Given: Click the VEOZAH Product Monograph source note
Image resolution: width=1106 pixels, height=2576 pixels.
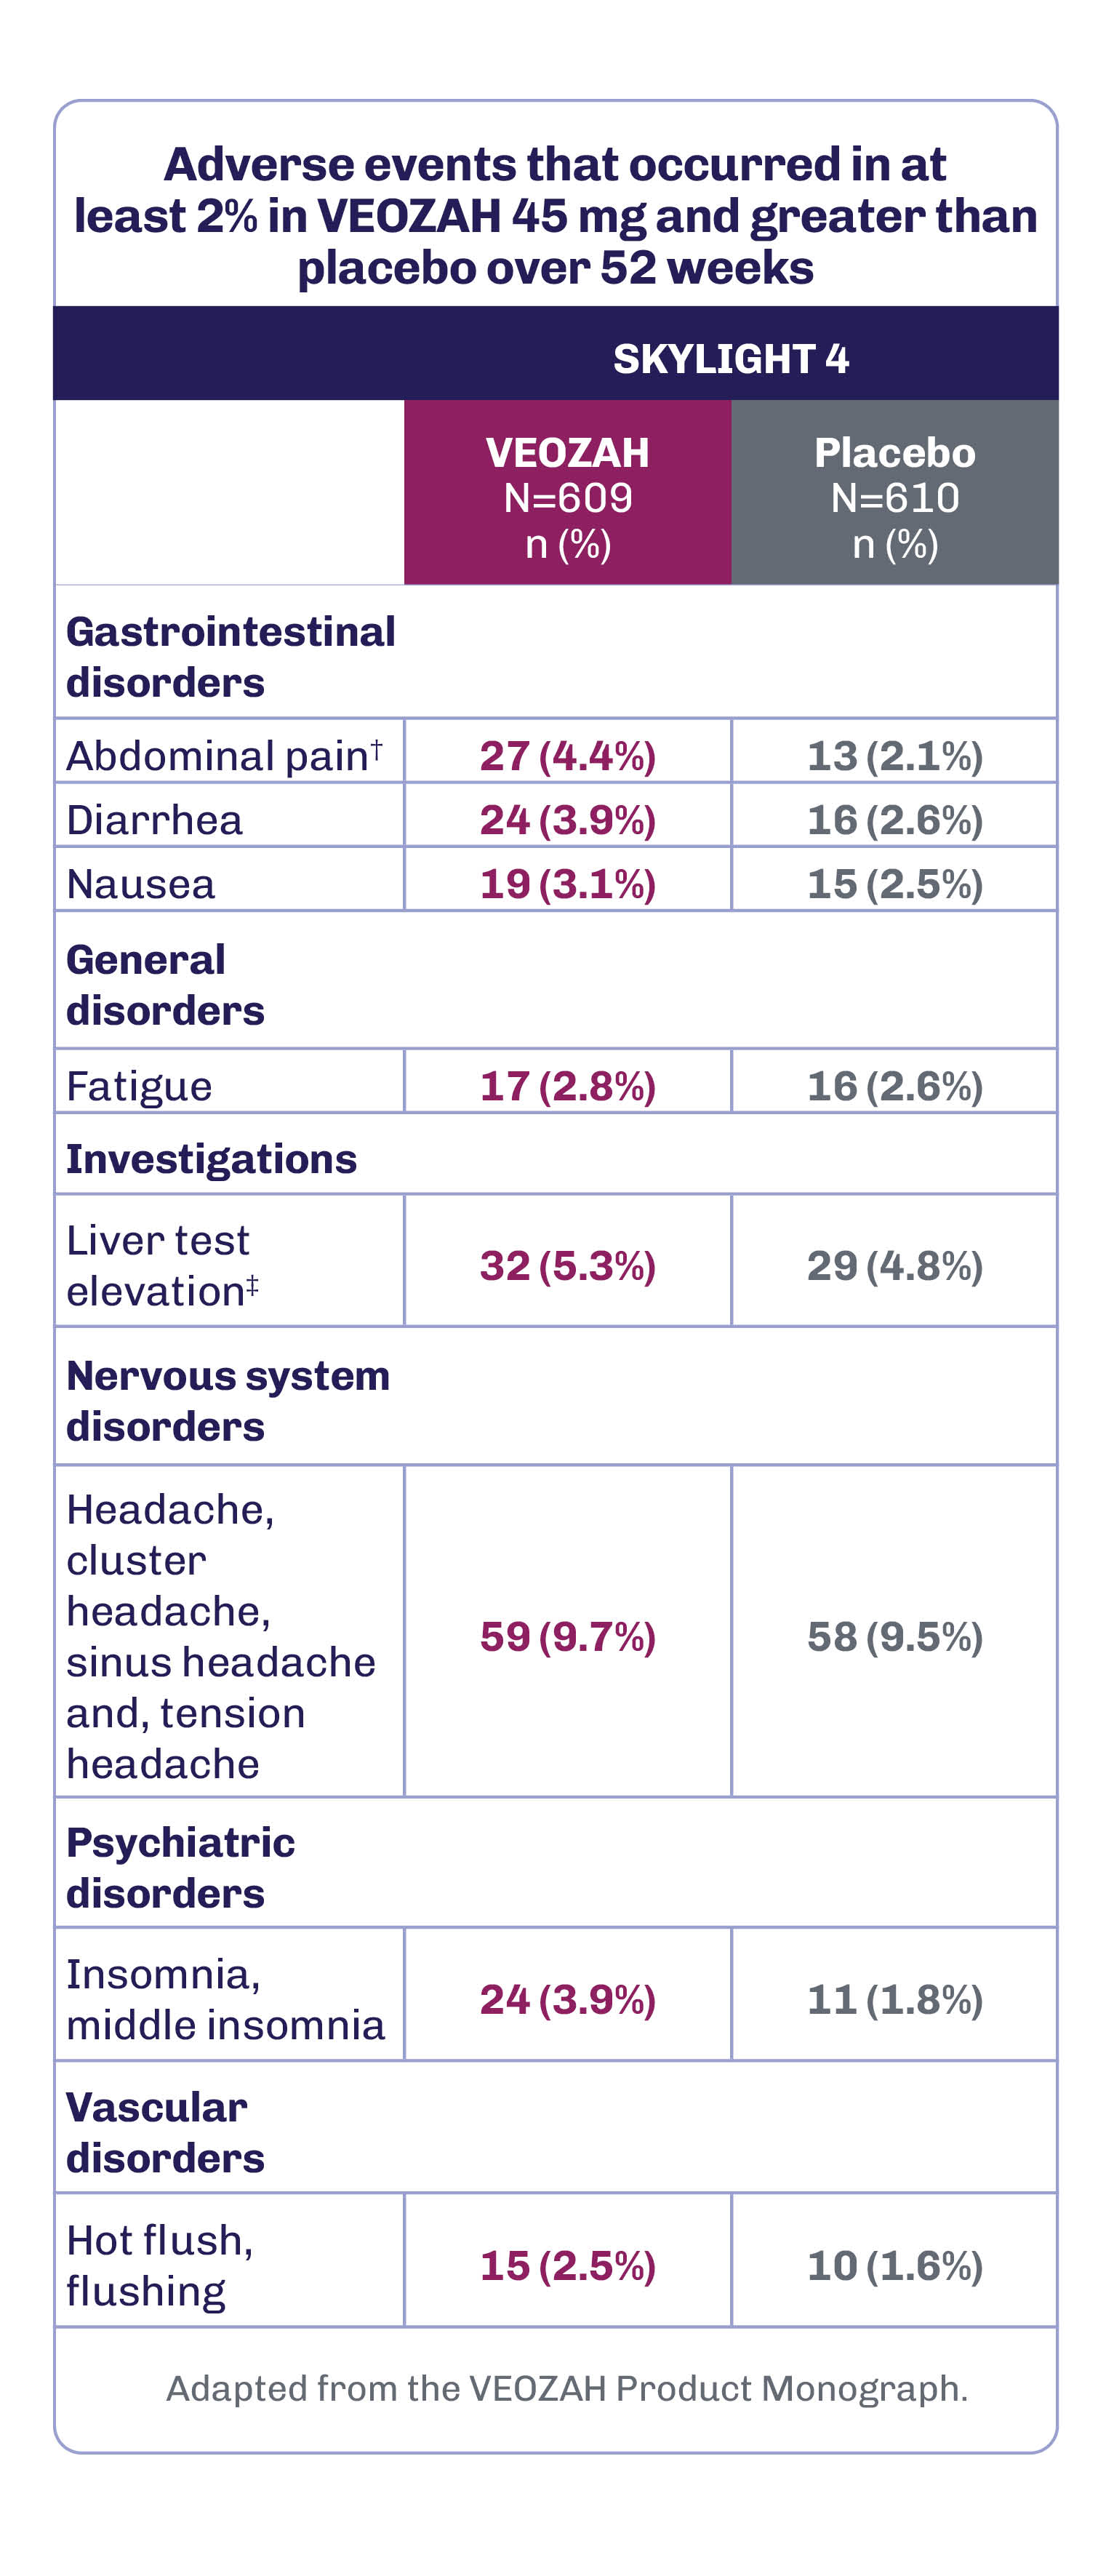Looking at the screenshot, I should coord(566,2388).
